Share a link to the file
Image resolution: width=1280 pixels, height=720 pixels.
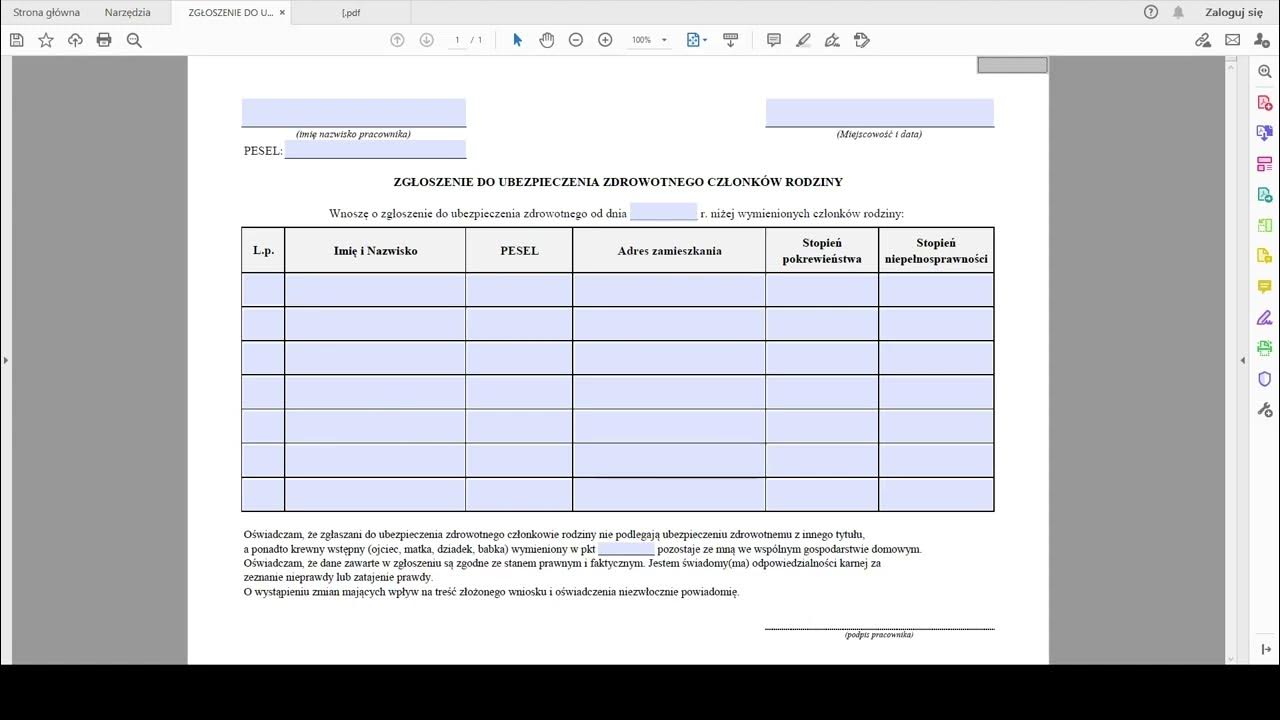tap(1203, 40)
